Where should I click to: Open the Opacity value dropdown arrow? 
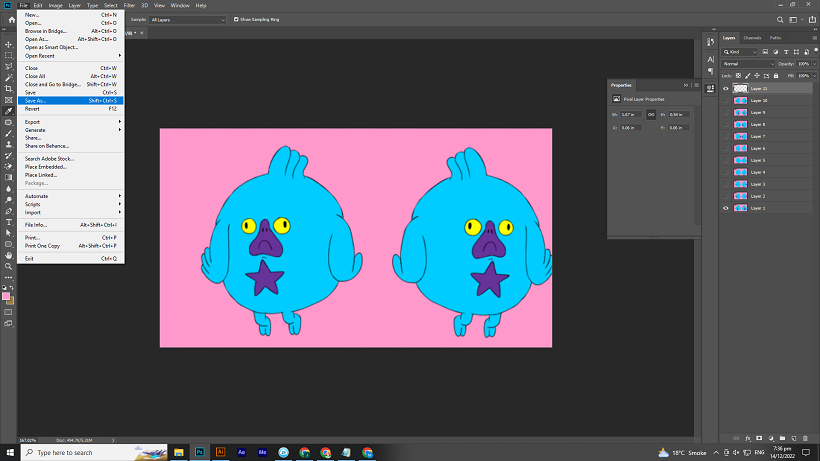(x=815, y=64)
